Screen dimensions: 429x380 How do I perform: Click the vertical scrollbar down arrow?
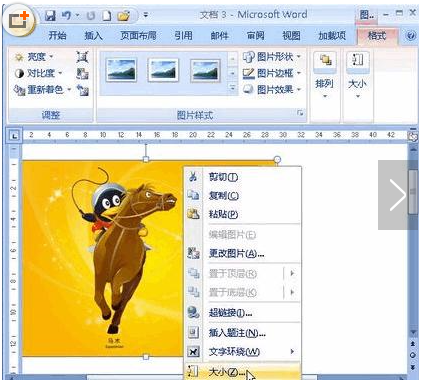413,332
